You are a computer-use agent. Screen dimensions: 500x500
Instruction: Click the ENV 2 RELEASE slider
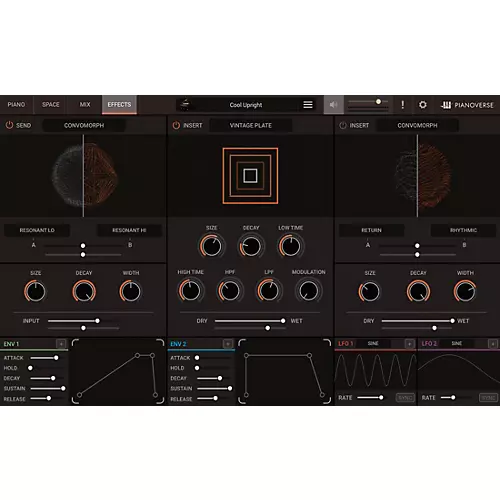pos(213,398)
